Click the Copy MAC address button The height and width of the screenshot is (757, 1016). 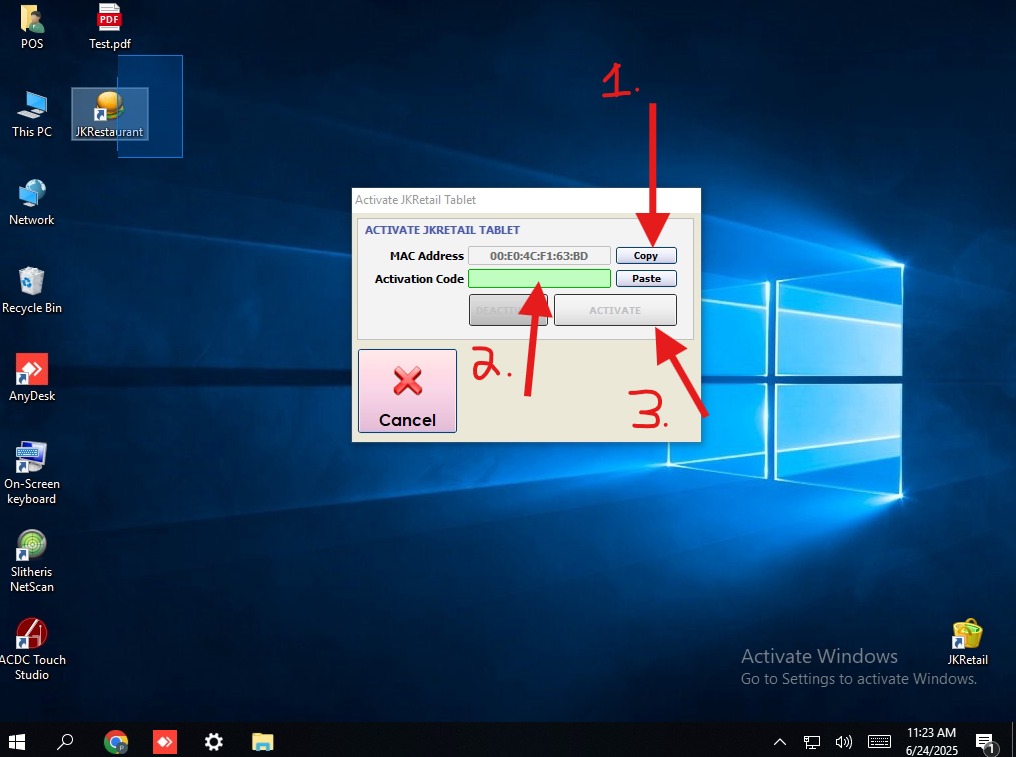646,255
